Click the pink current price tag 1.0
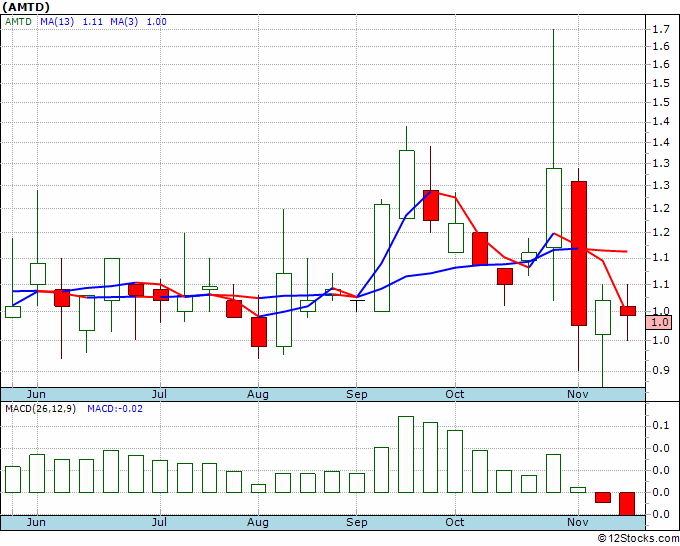The image size is (680, 546). click(659, 322)
